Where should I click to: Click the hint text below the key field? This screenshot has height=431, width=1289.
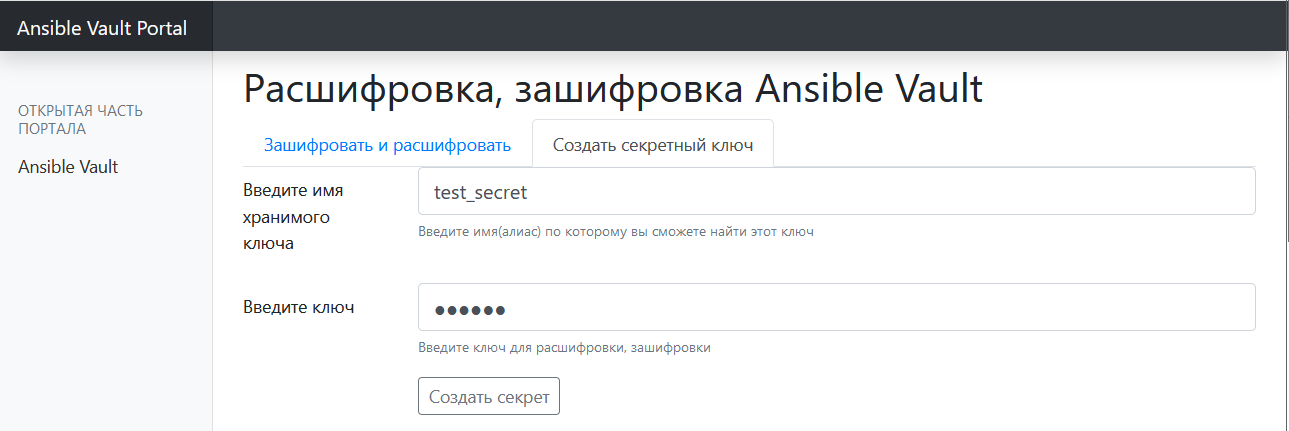[x=564, y=348]
